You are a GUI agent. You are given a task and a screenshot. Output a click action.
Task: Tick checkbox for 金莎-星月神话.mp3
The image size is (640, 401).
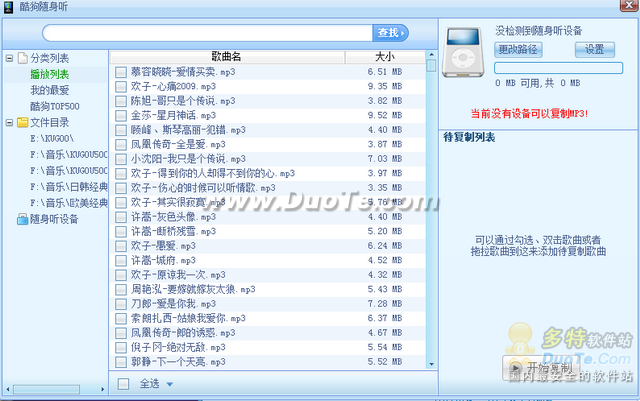120,115
